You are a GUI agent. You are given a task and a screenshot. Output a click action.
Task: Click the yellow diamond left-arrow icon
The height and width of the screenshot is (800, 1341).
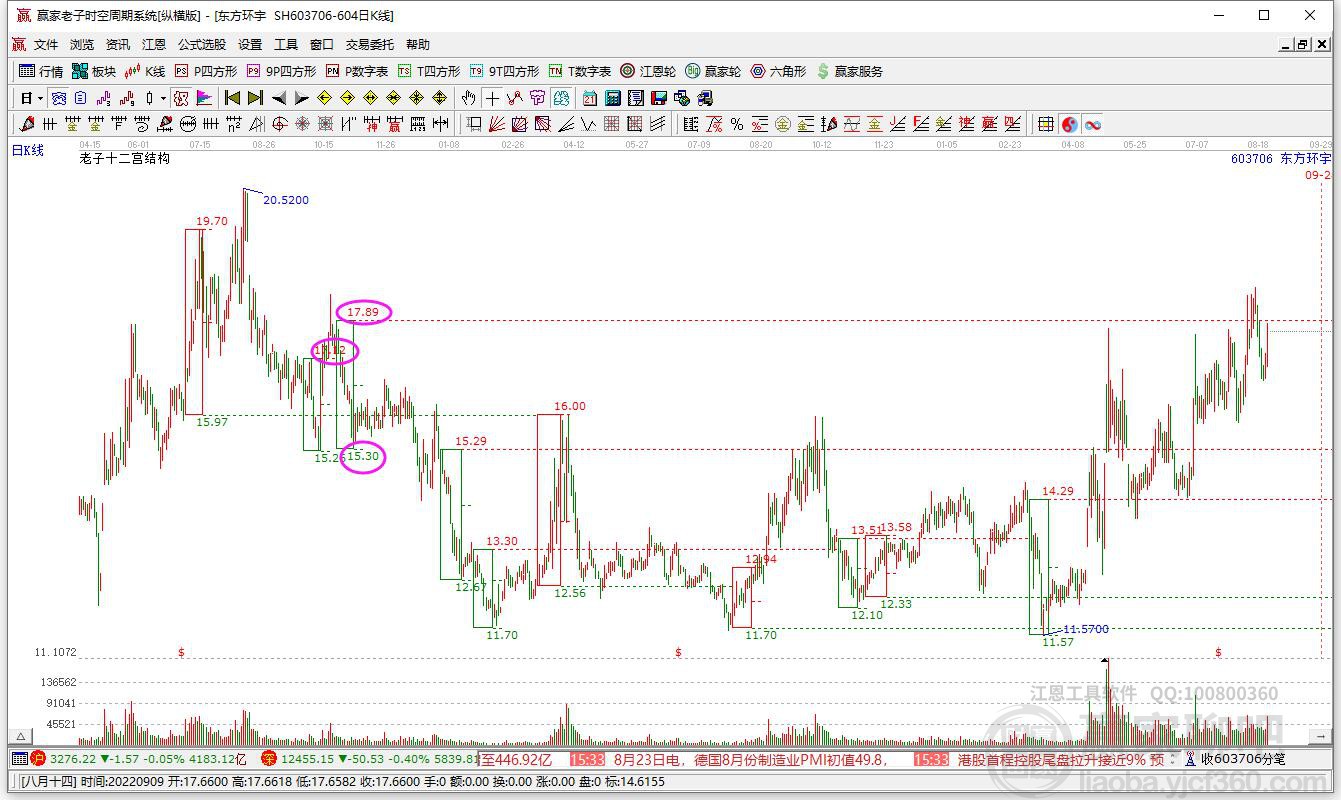click(x=324, y=98)
